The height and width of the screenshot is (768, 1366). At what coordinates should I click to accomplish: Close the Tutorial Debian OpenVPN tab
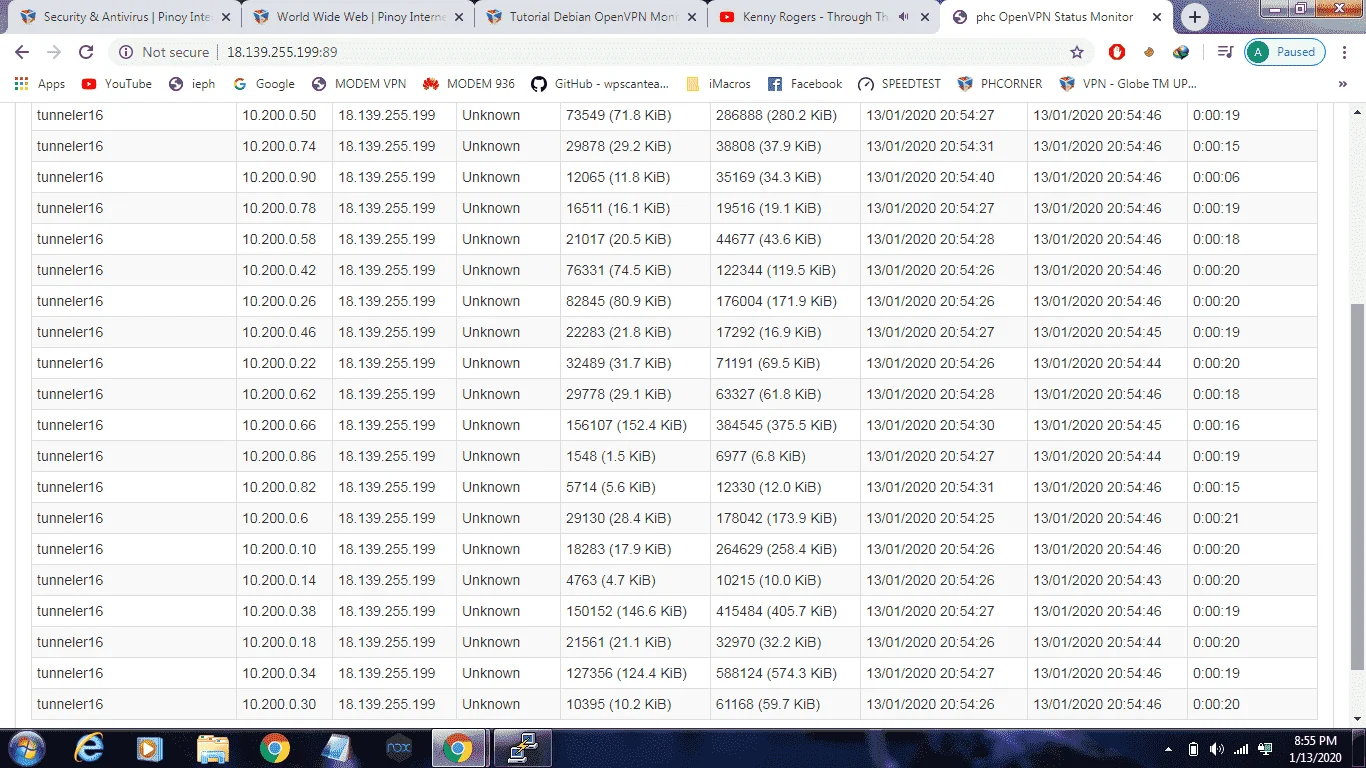pyautogui.click(x=692, y=17)
